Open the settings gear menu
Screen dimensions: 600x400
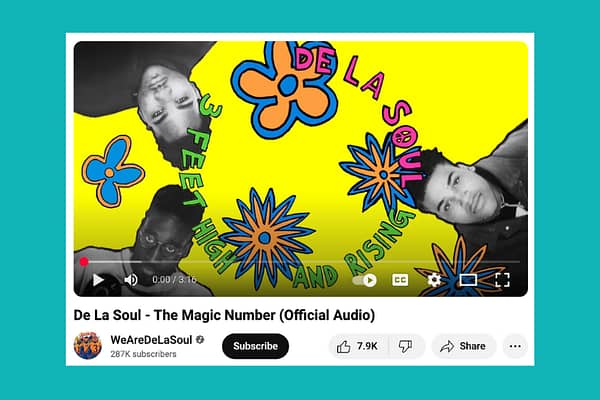[x=434, y=280]
